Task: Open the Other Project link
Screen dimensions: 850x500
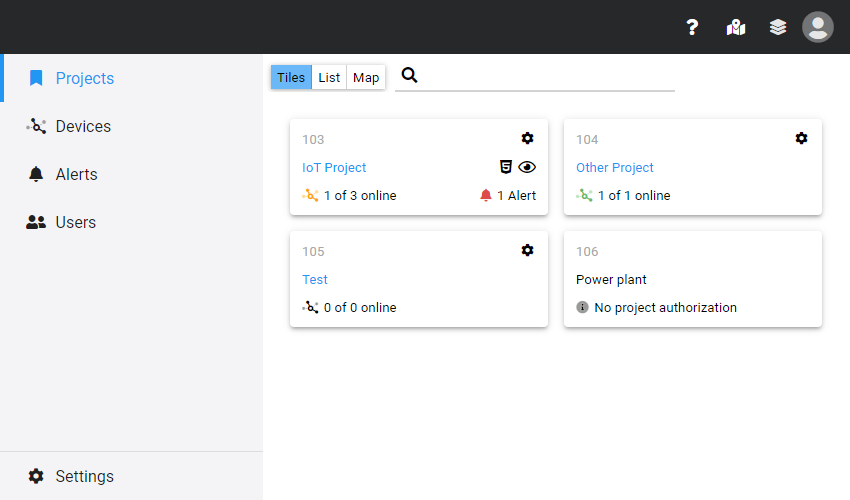Action: pos(615,168)
